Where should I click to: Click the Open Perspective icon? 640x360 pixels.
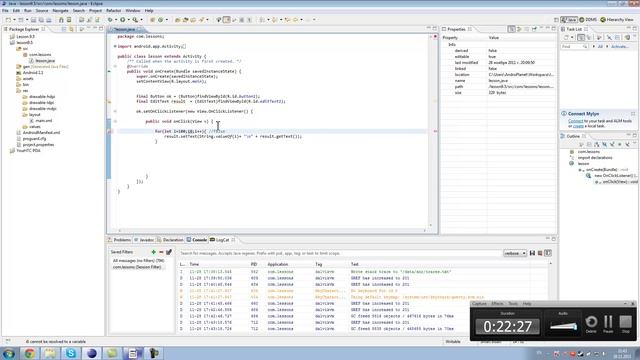click(x=556, y=20)
